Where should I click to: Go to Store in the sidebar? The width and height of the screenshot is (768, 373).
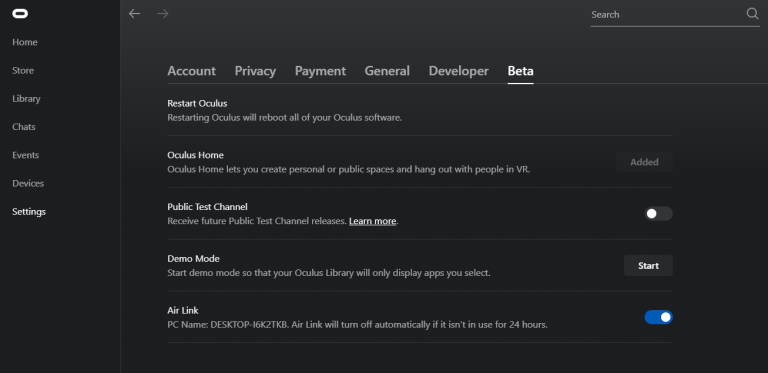tap(23, 70)
